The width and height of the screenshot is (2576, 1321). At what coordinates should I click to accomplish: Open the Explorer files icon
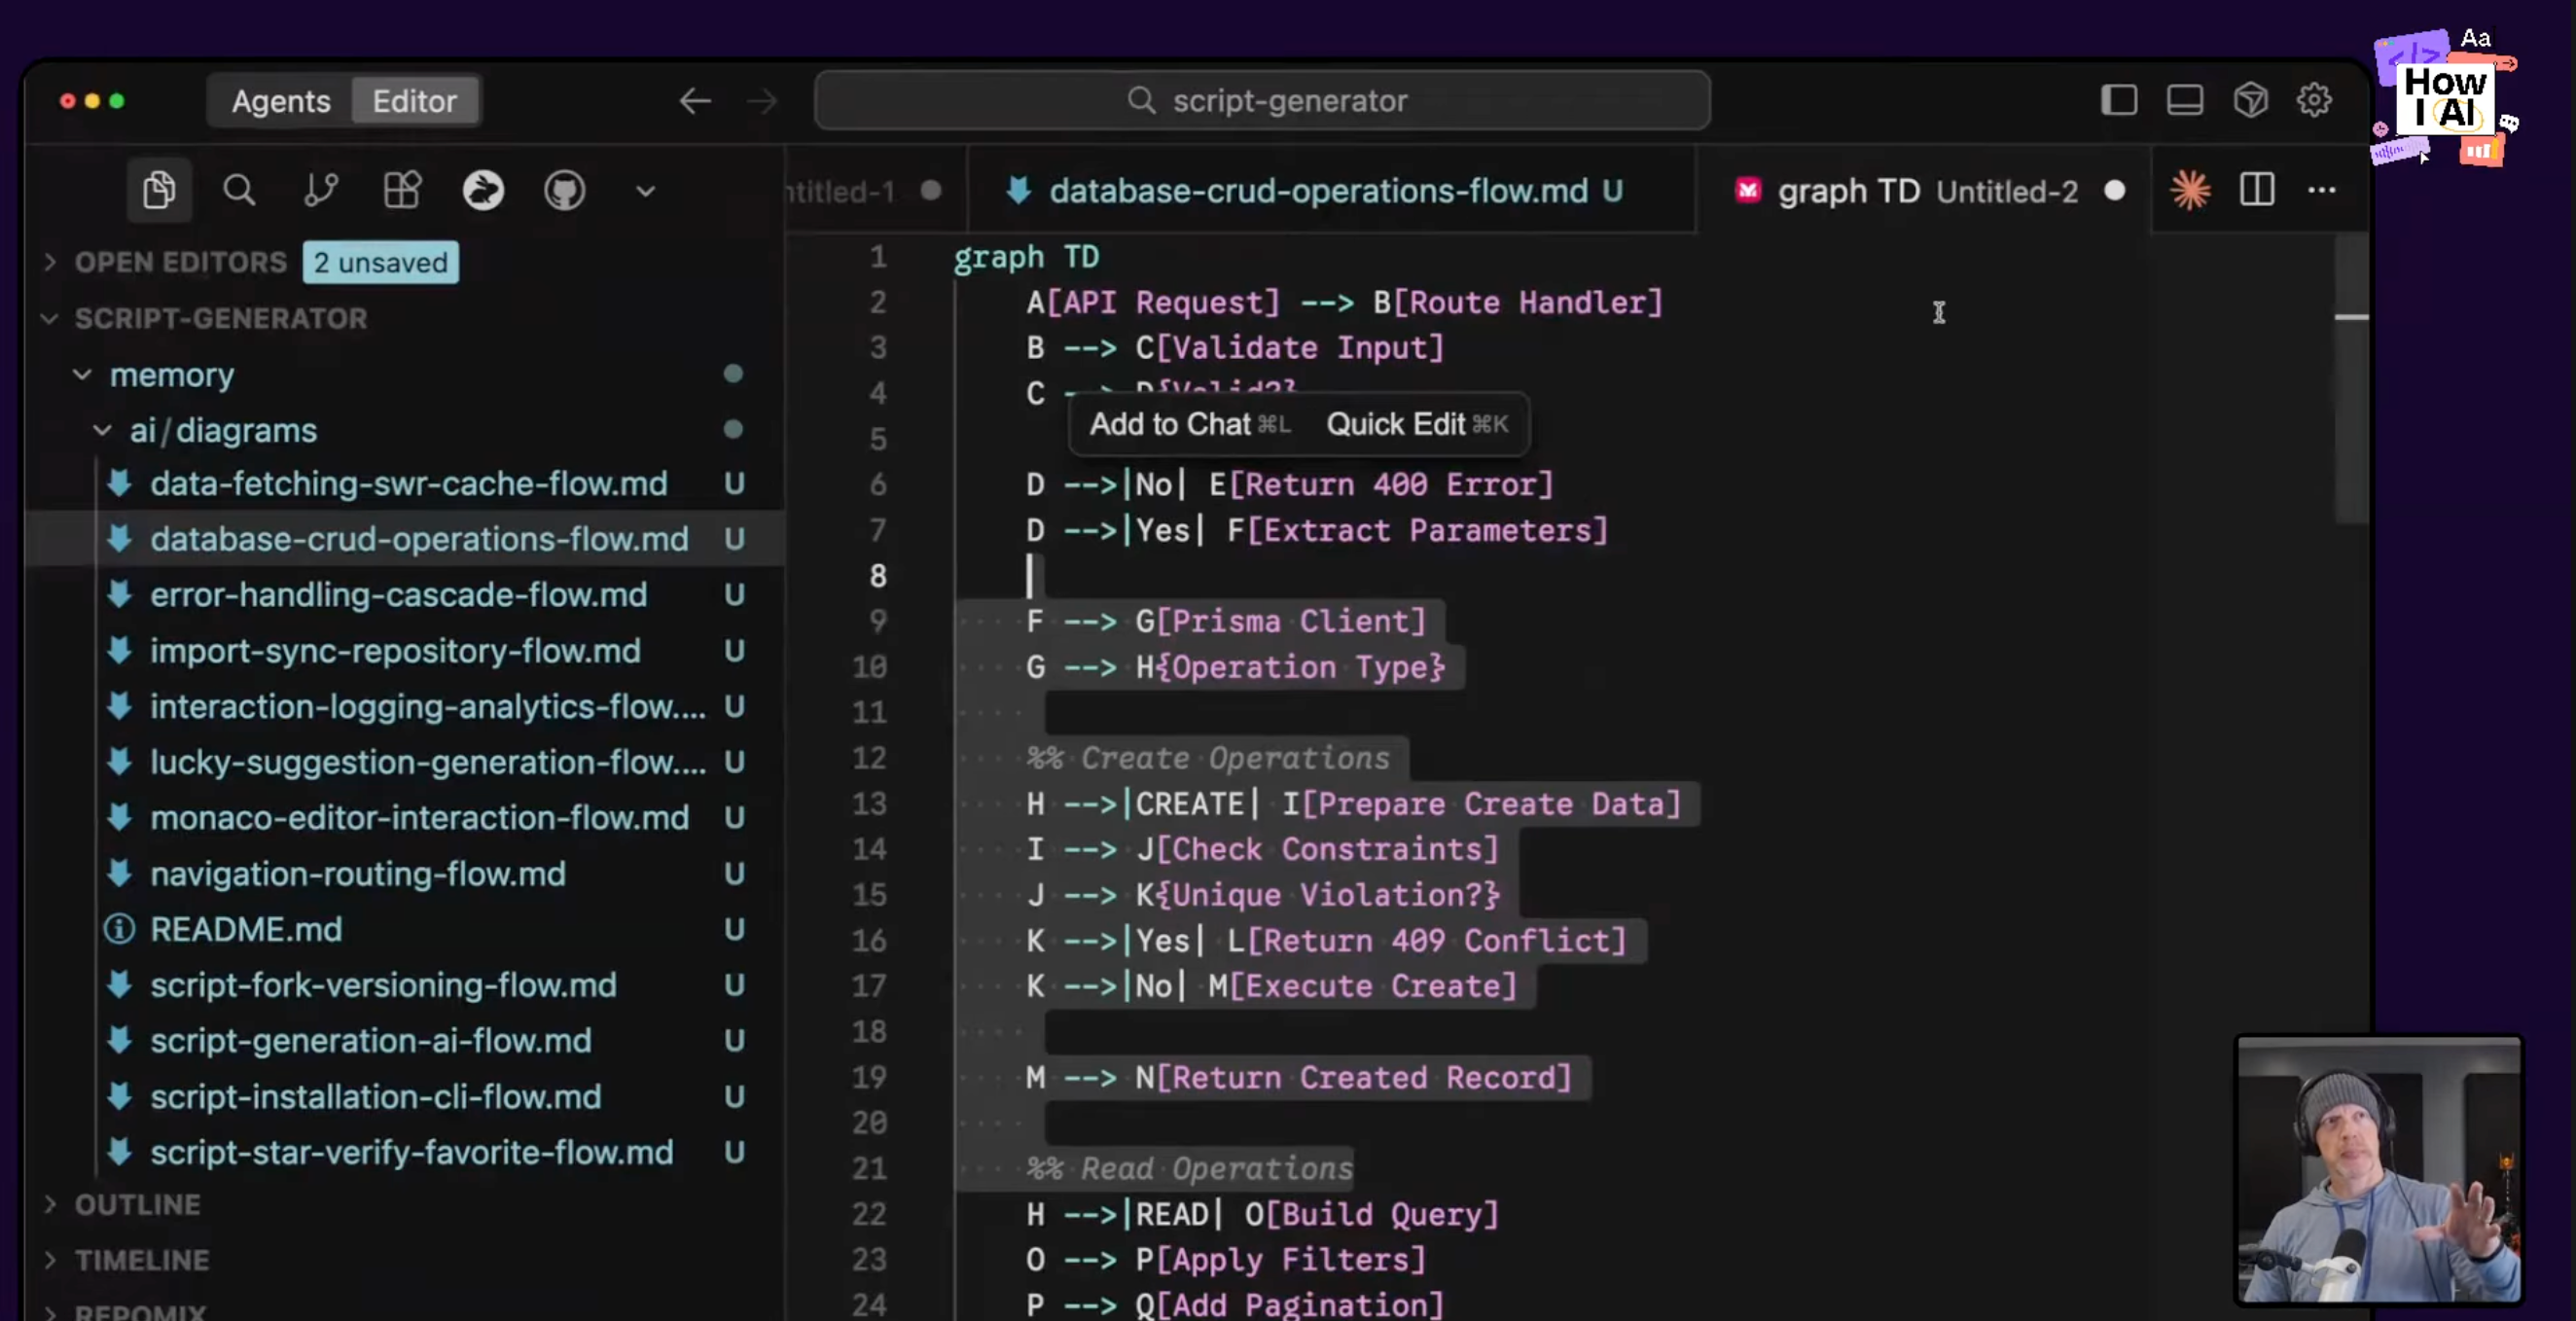(159, 190)
